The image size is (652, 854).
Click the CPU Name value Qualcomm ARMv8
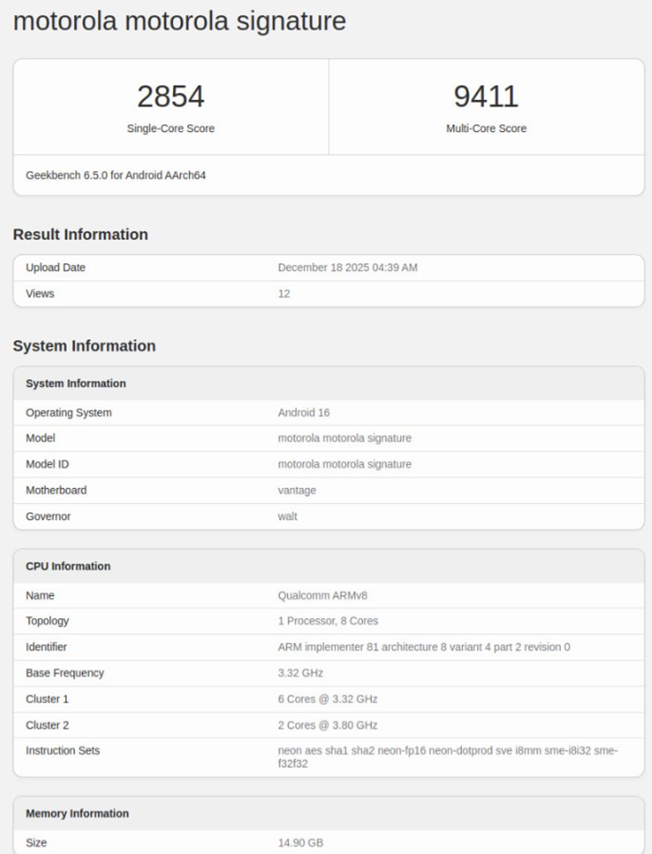tap(322, 595)
